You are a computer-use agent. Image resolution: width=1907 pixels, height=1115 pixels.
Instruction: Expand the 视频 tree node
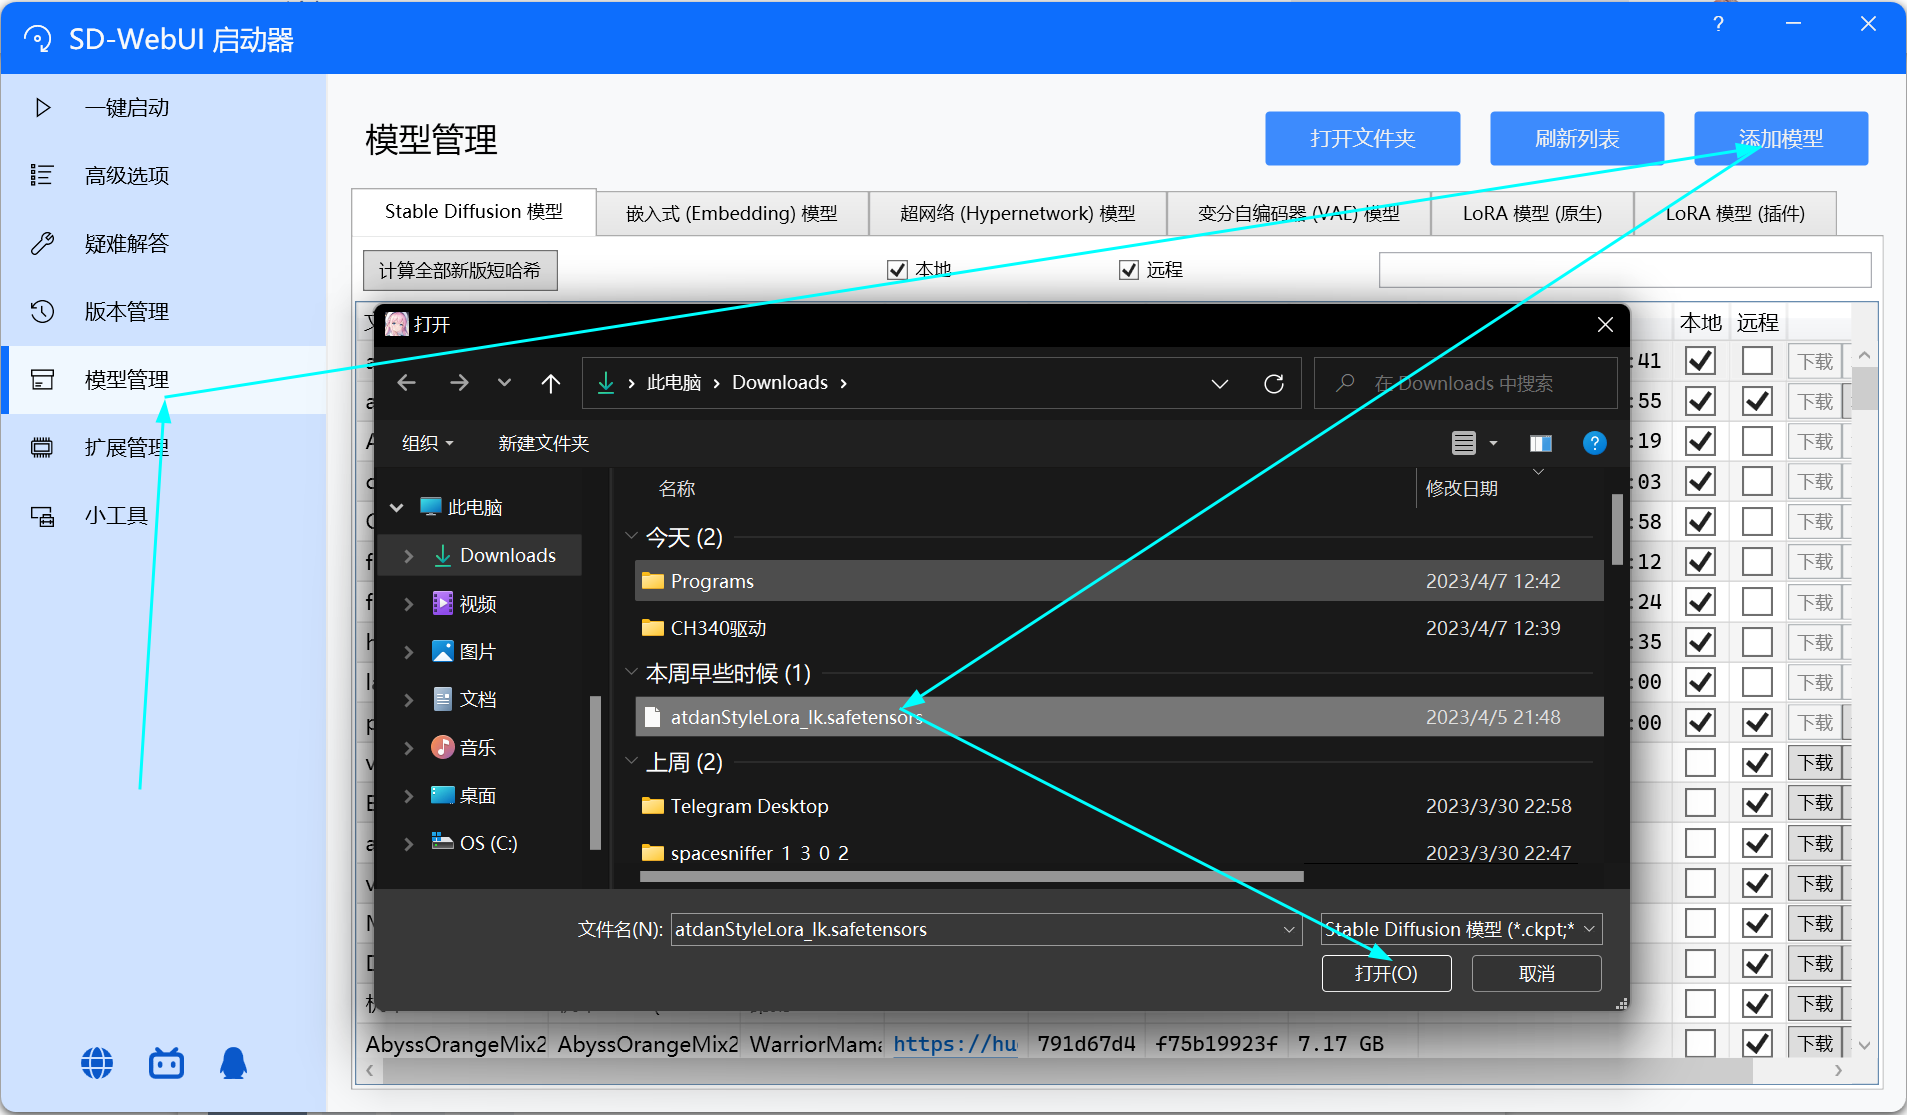(x=408, y=603)
